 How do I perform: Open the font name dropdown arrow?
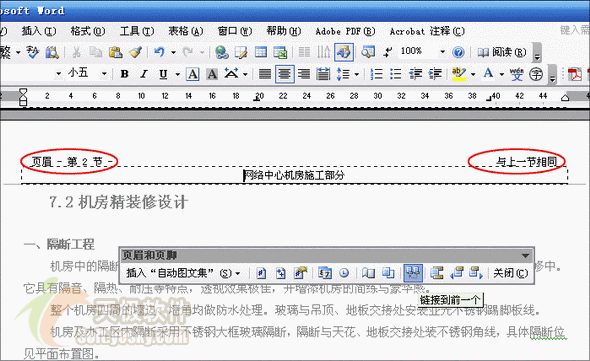(x=58, y=74)
